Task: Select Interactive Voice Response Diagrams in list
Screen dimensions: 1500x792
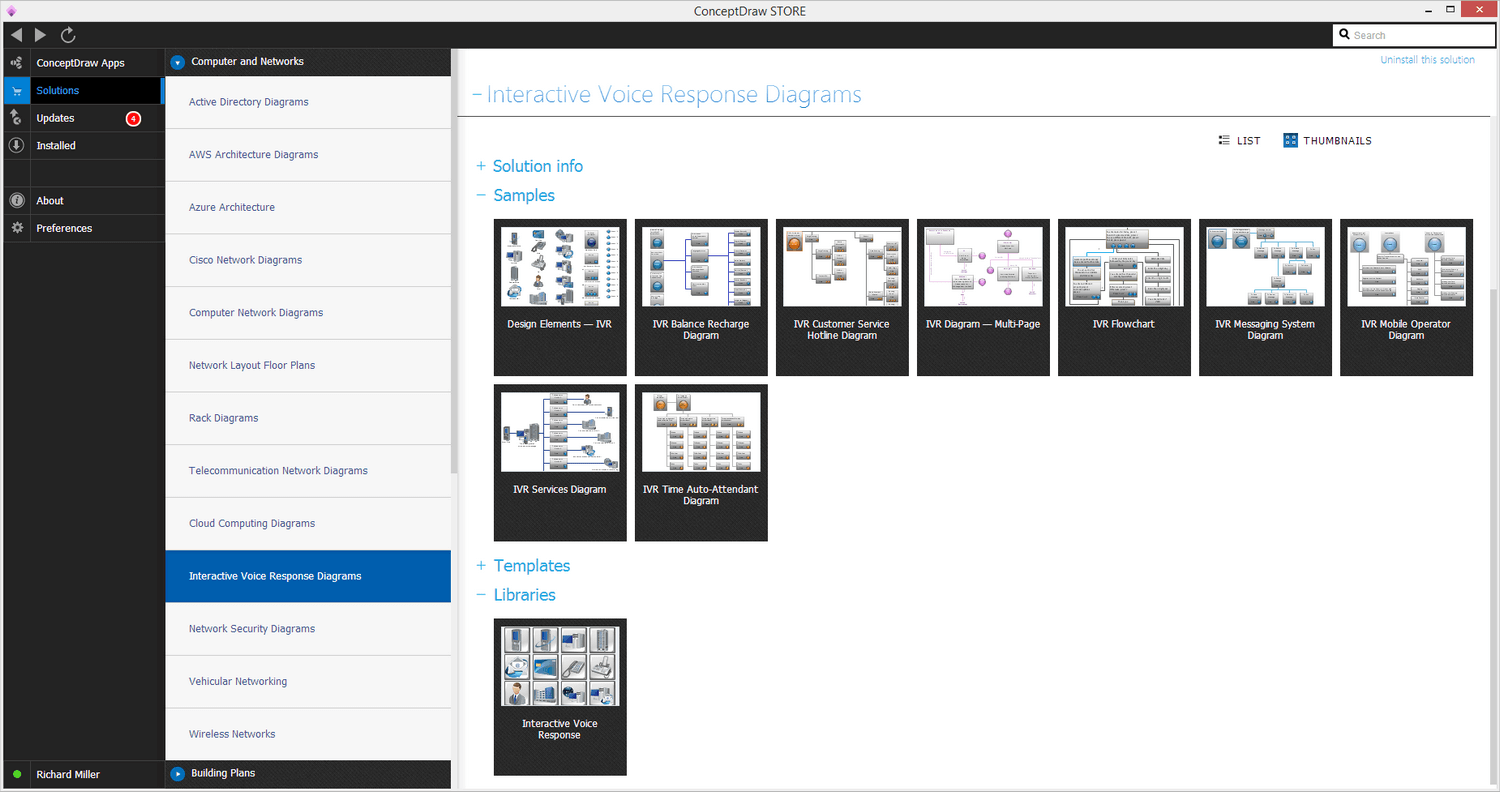Action: [x=308, y=576]
